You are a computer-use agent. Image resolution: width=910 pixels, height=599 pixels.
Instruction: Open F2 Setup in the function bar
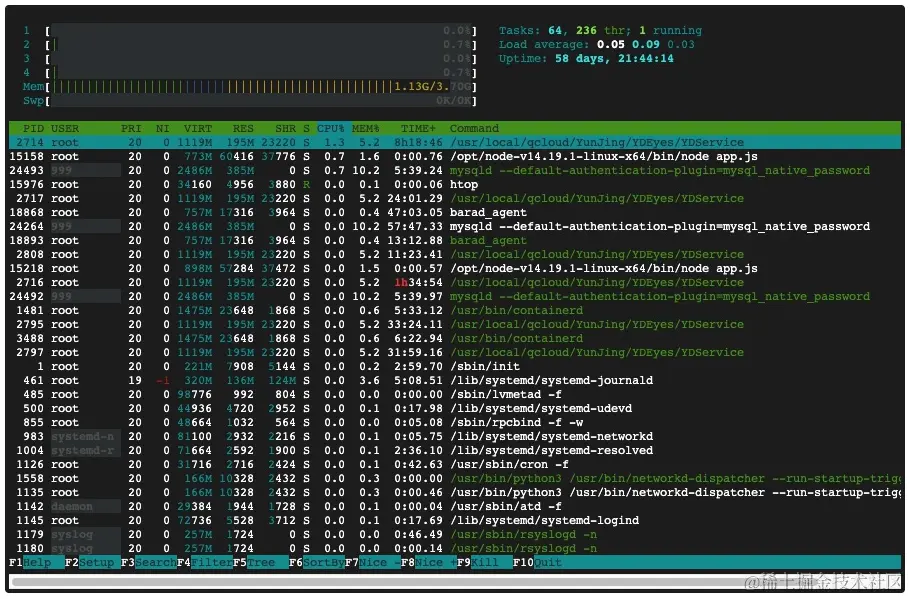coord(92,562)
